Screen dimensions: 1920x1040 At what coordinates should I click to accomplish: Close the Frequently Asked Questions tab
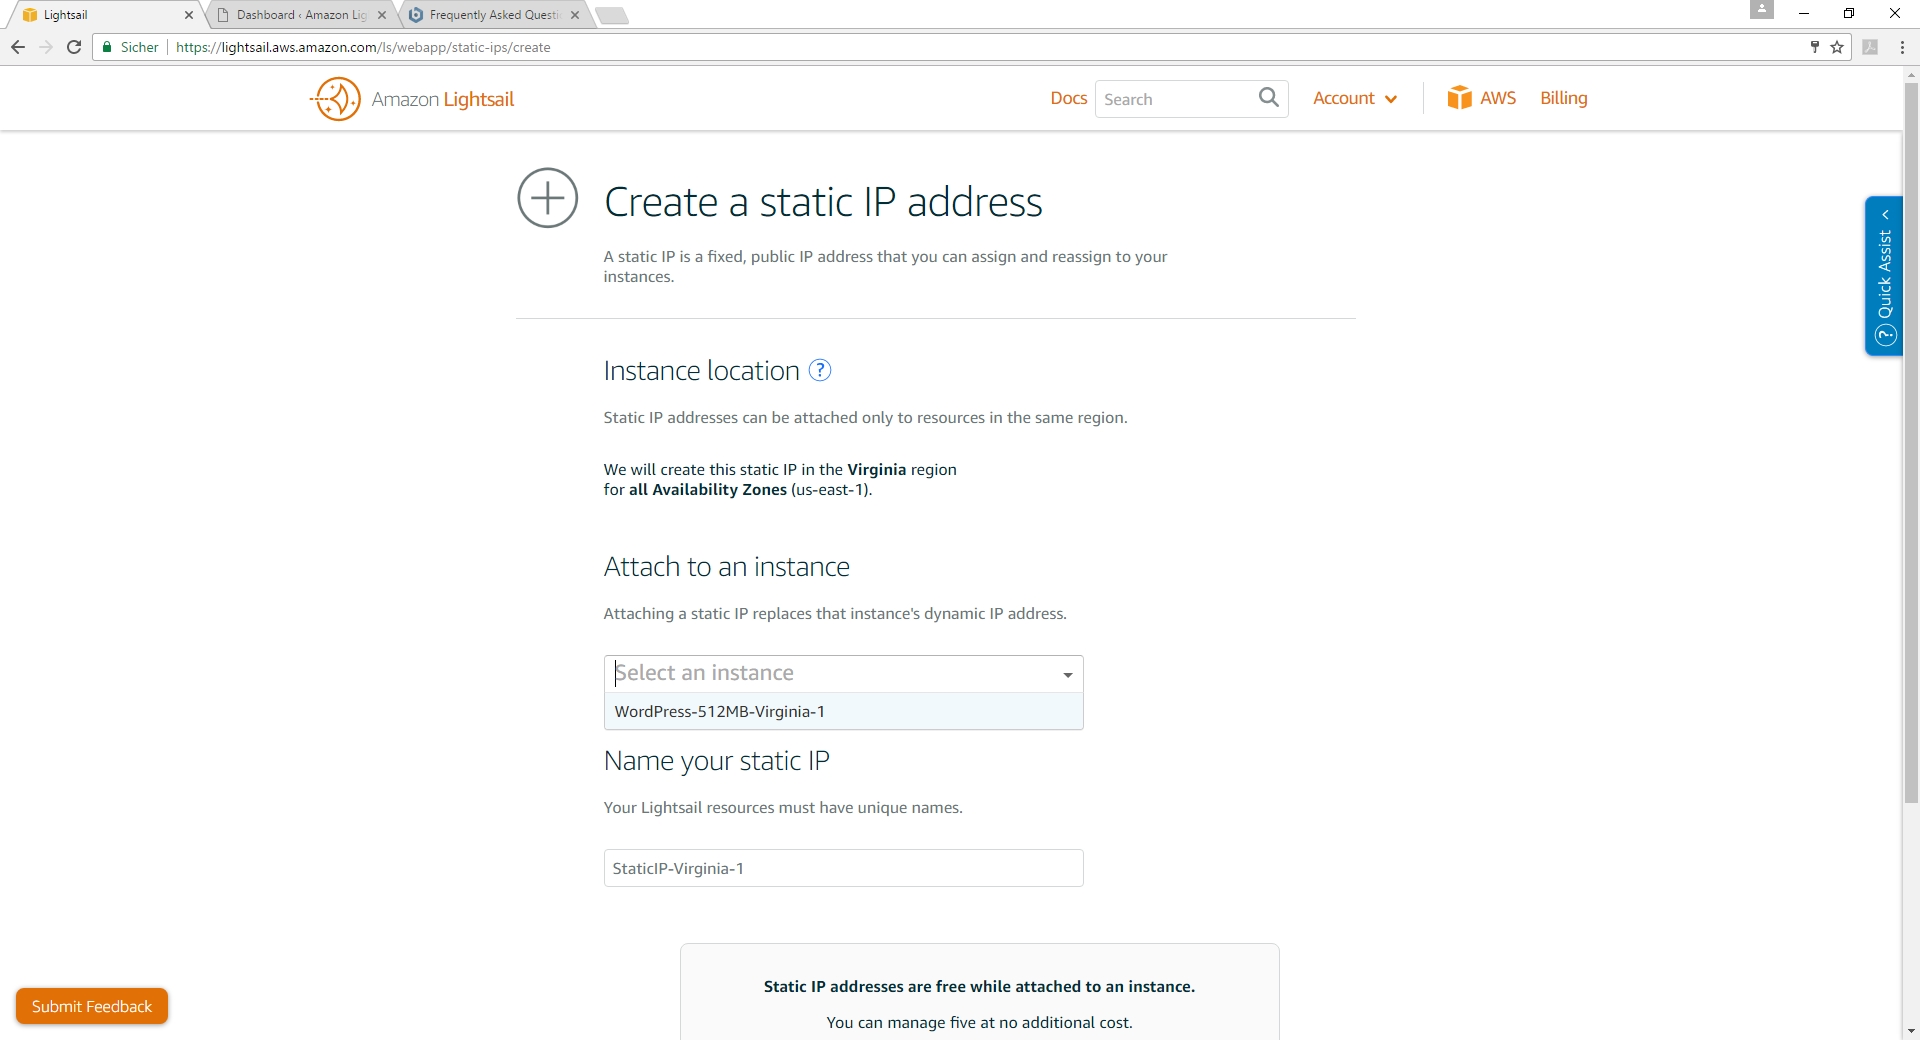click(x=575, y=15)
